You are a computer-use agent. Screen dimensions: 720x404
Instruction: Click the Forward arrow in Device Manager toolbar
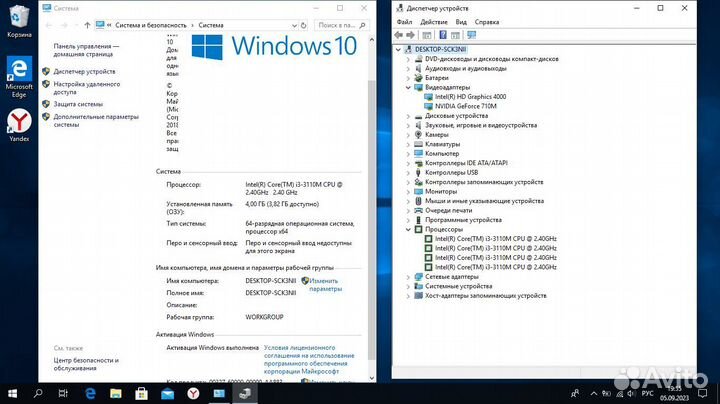tap(411, 35)
